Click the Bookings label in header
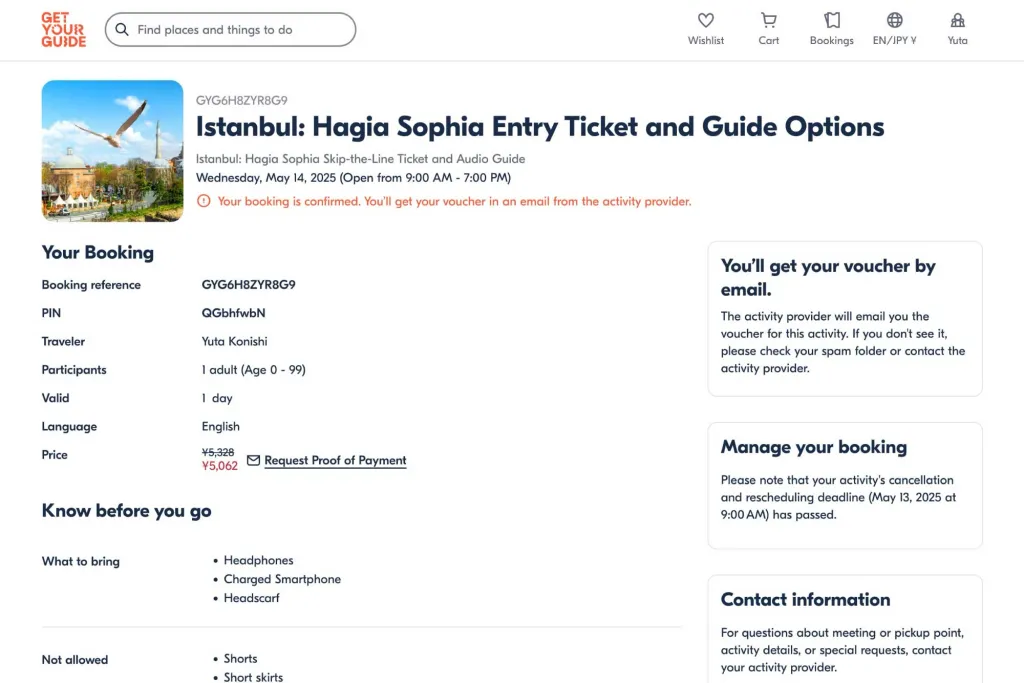 (x=831, y=41)
